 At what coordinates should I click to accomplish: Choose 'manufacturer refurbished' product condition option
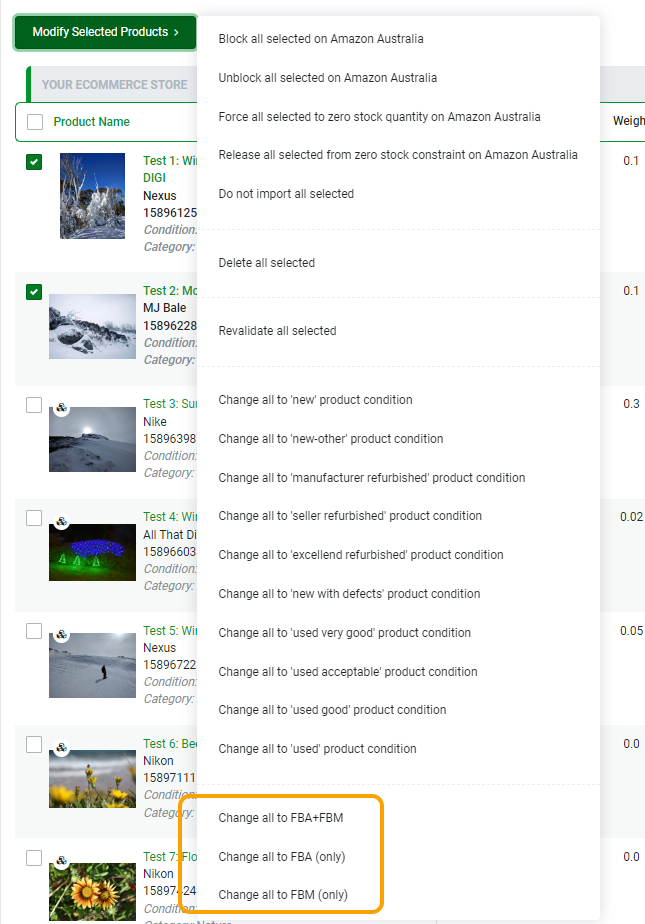tap(372, 478)
